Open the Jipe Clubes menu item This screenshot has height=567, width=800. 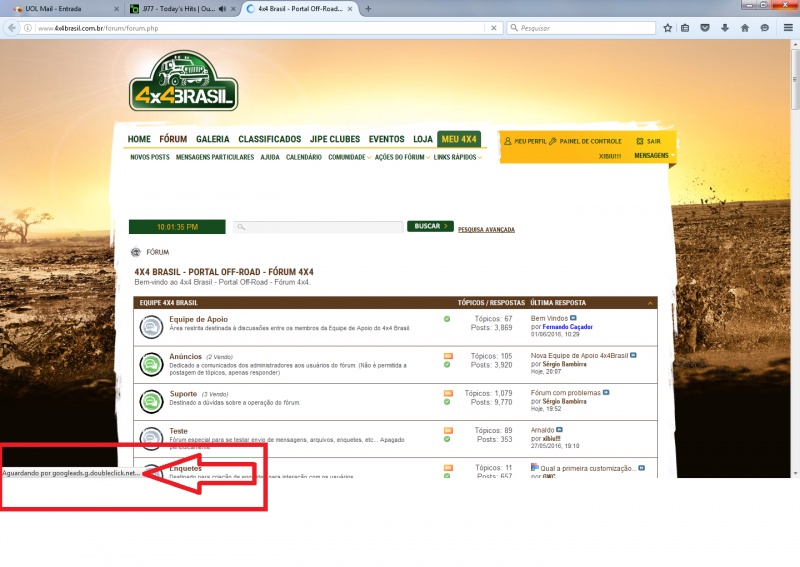[335, 139]
